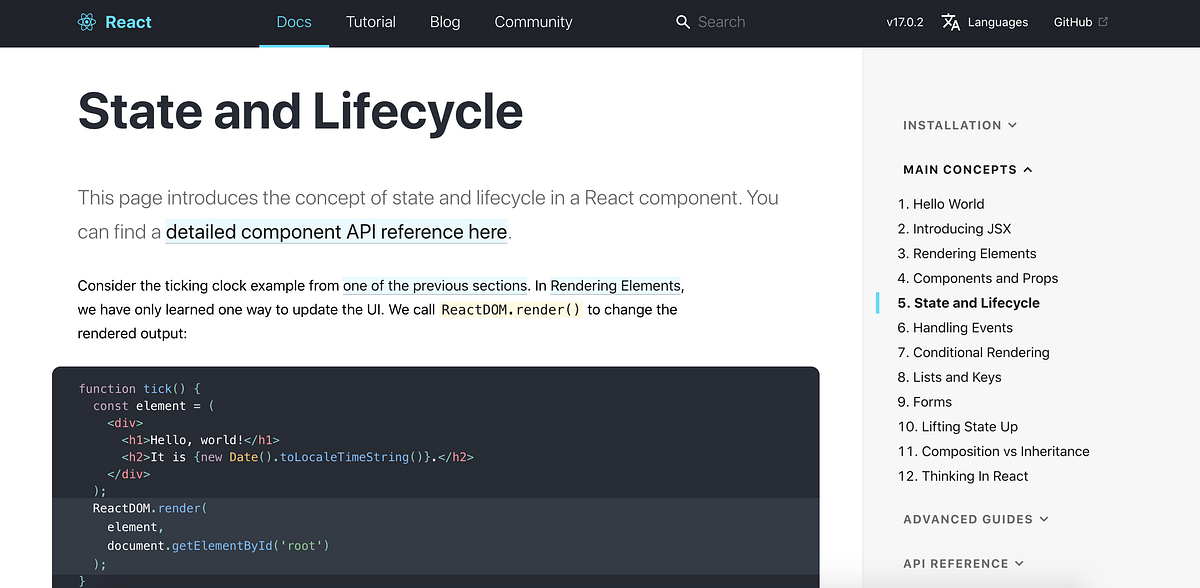Expand the API REFERENCE section

(x=963, y=563)
